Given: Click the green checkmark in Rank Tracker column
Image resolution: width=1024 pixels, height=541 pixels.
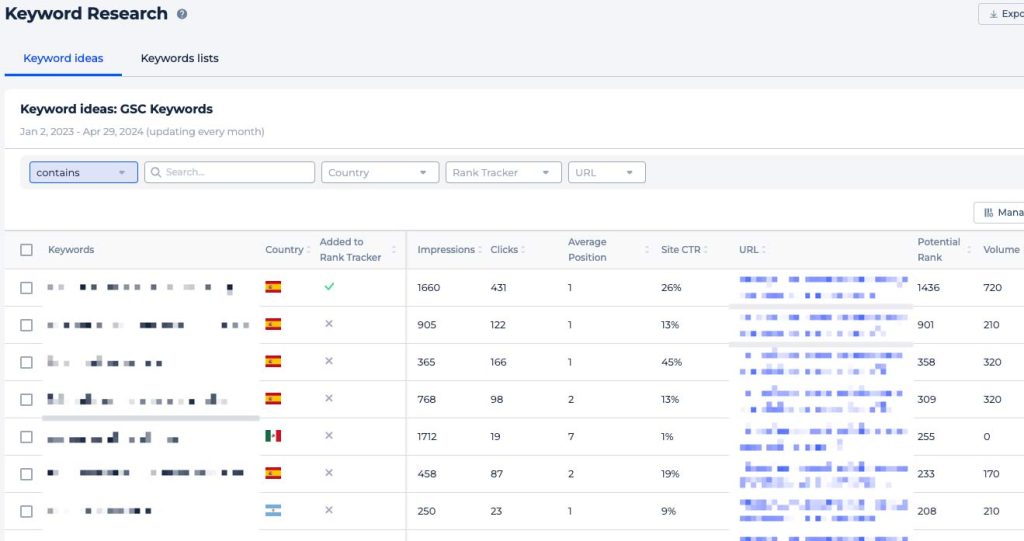Looking at the screenshot, I should [x=329, y=287].
